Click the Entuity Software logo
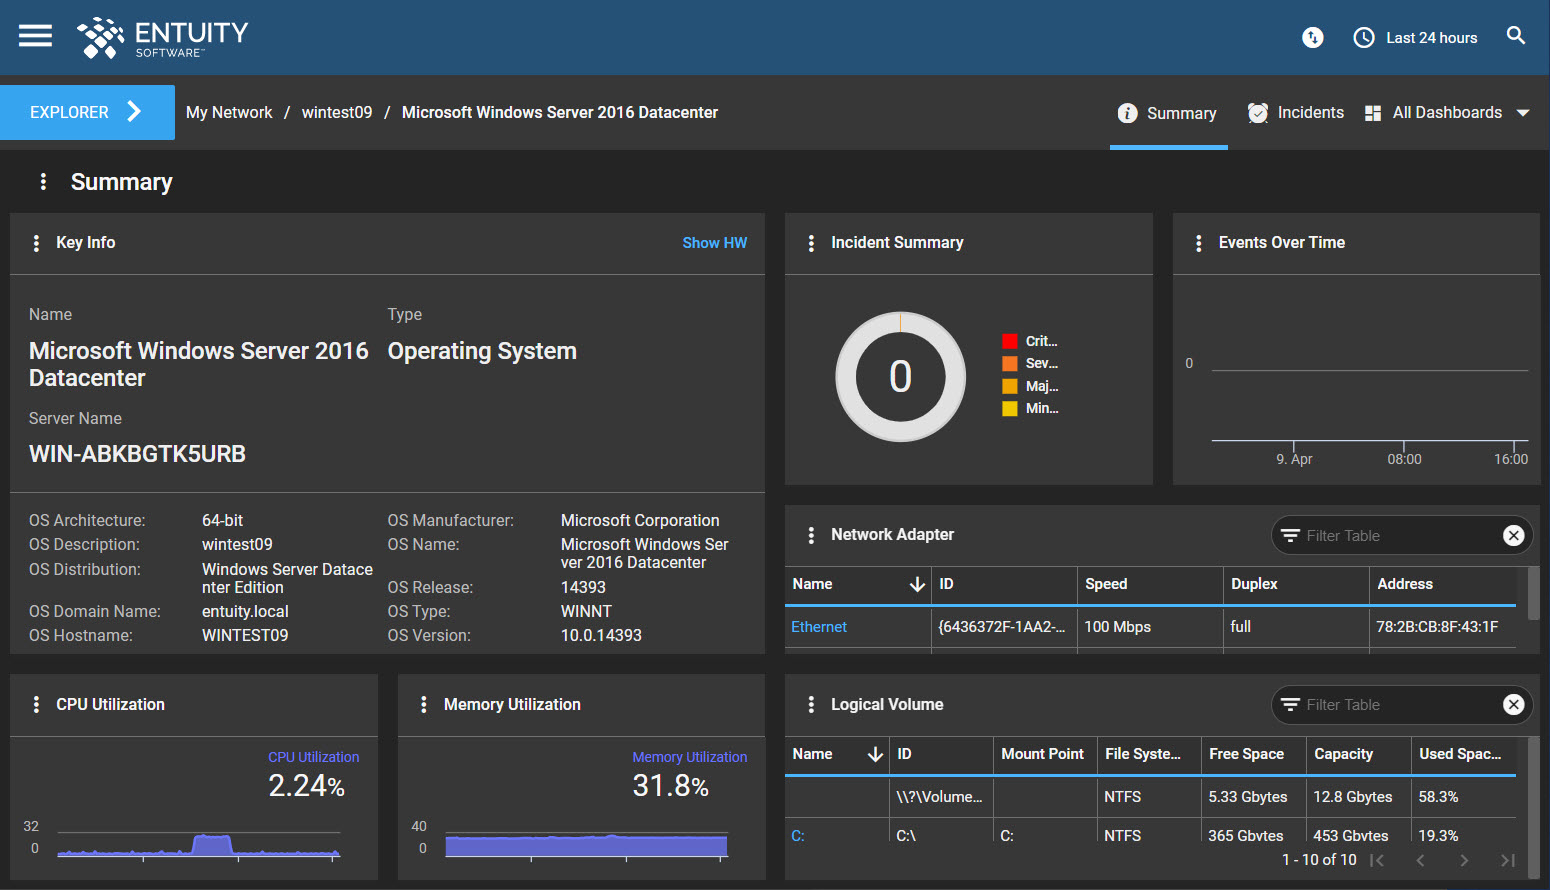1550x890 pixels. pyautogui.click(x=162, y=38)
